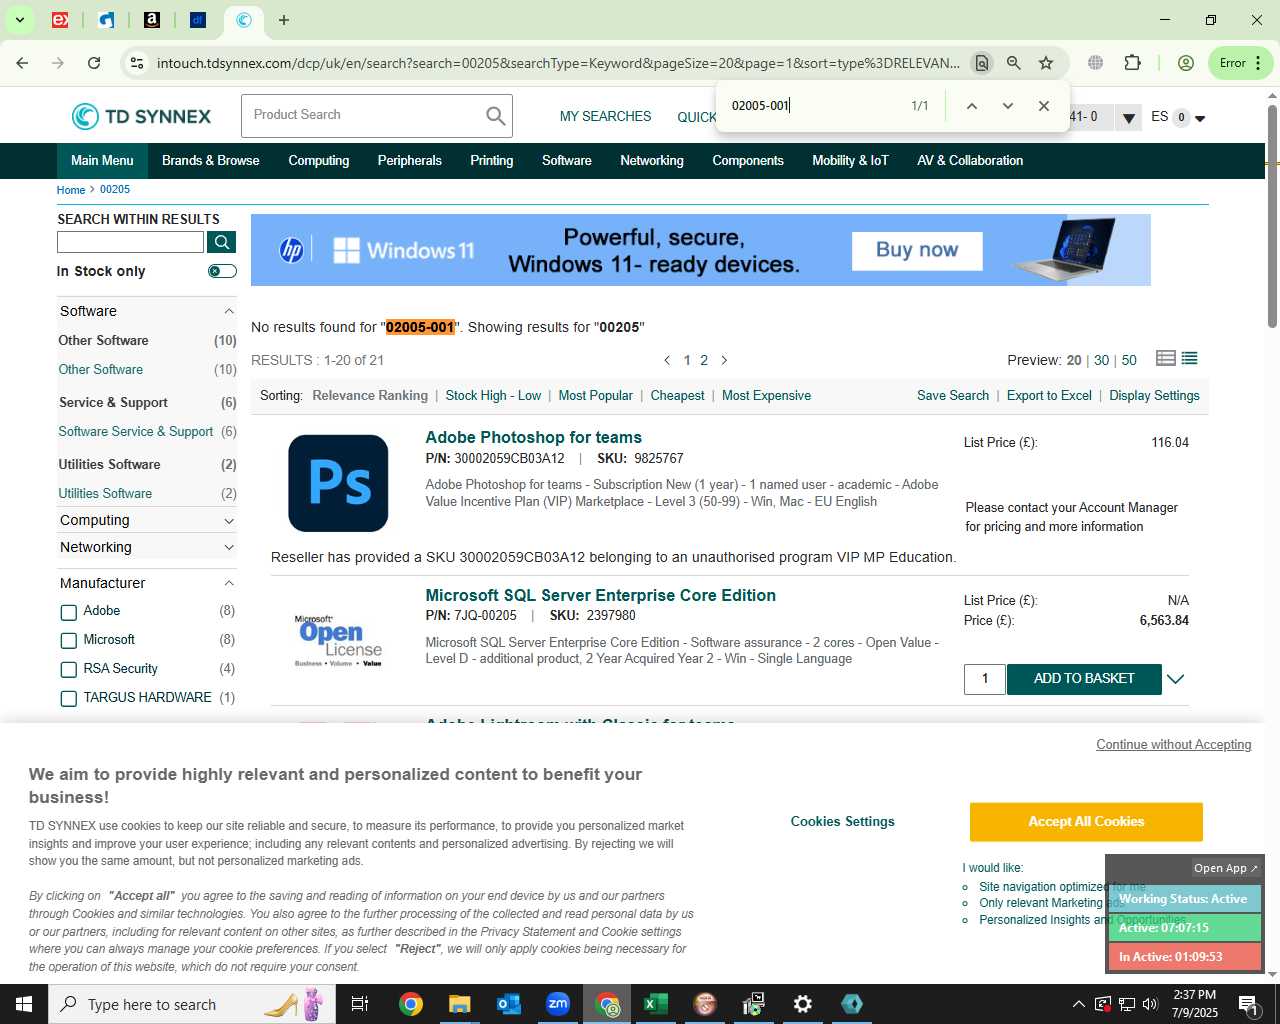Switch to grid view layout icon
This screenshot has width=1280, height=1024.
pyautogui.click(x=1165, y=358)
